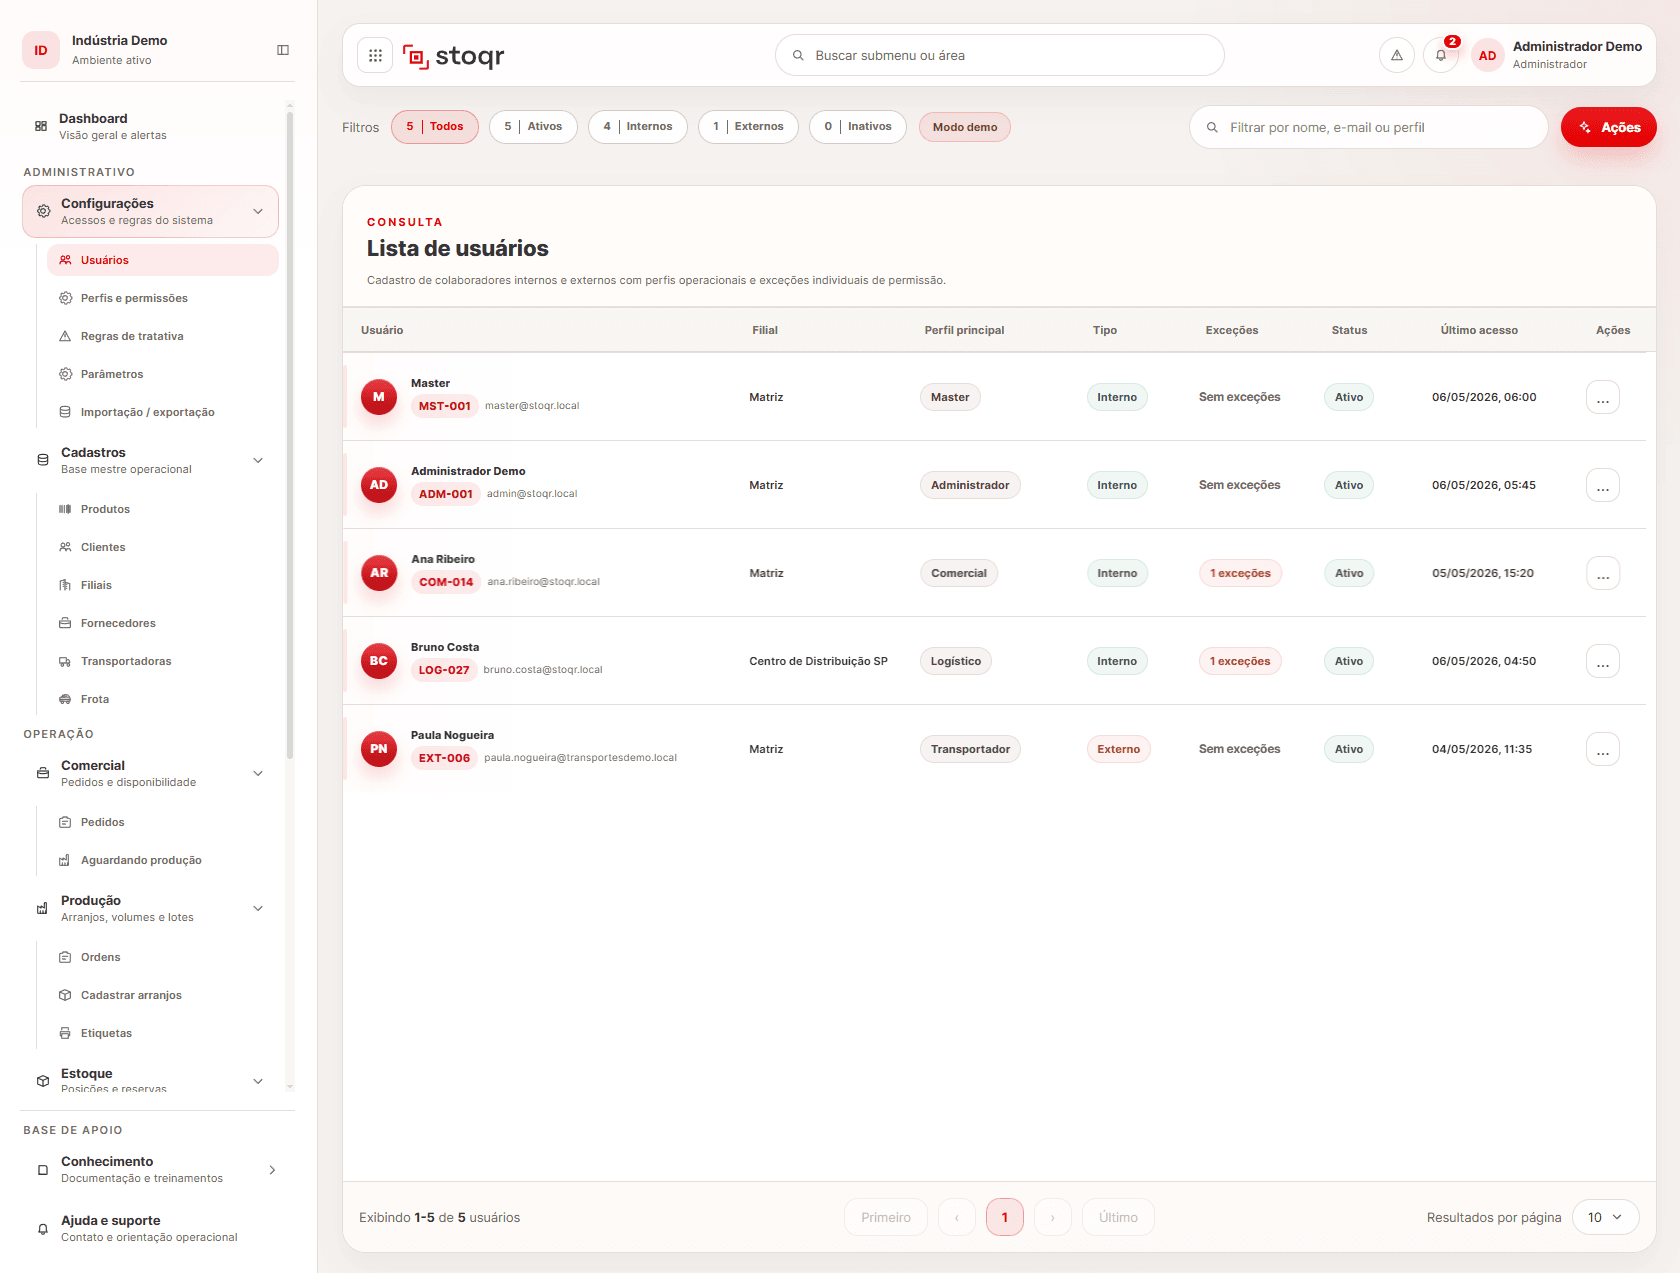Select the Inativos filter chip
The height and width of the screenshot is (1273, 1680).
(x=858, y=127)
